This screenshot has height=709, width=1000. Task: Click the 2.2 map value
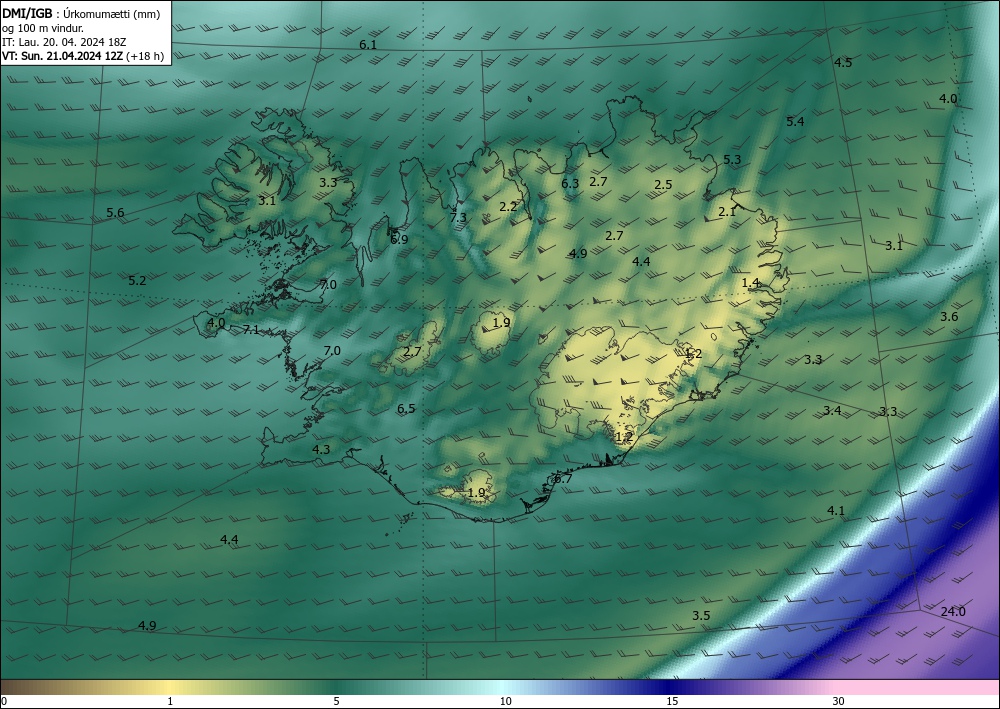pyautogui.click(x=508, y=207)
